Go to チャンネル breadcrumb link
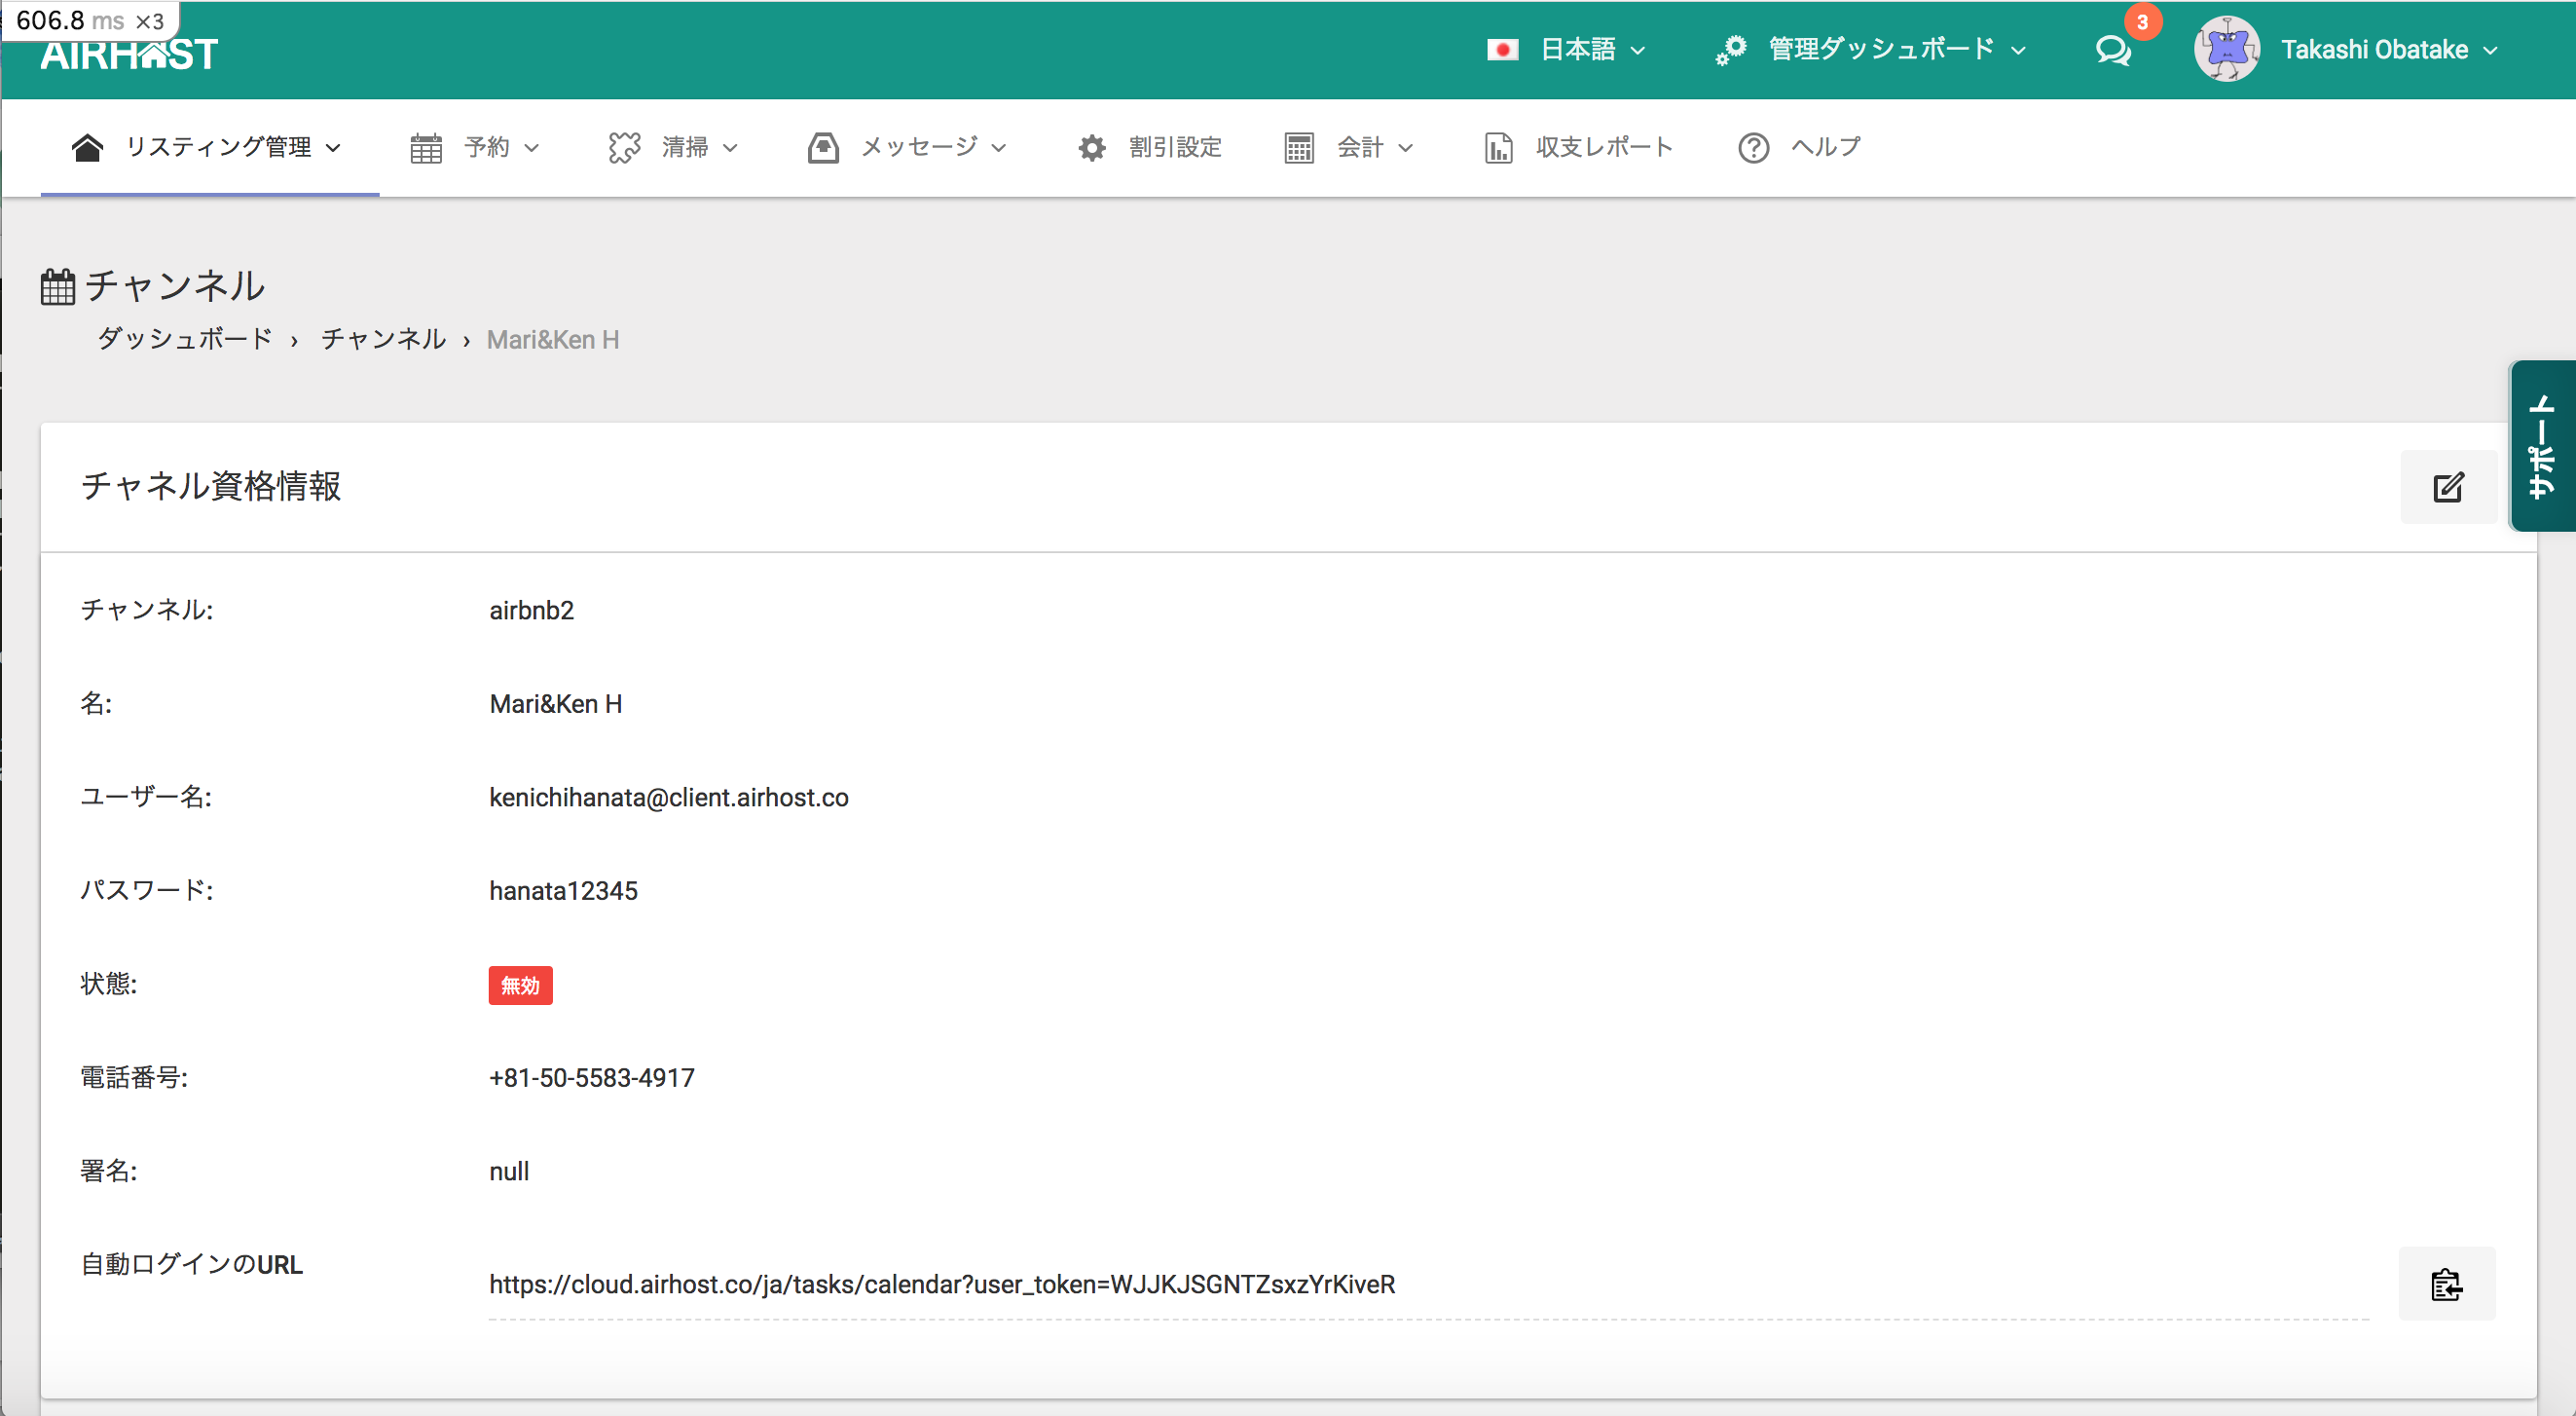The image size is (2576, 1416). point(383,339)
